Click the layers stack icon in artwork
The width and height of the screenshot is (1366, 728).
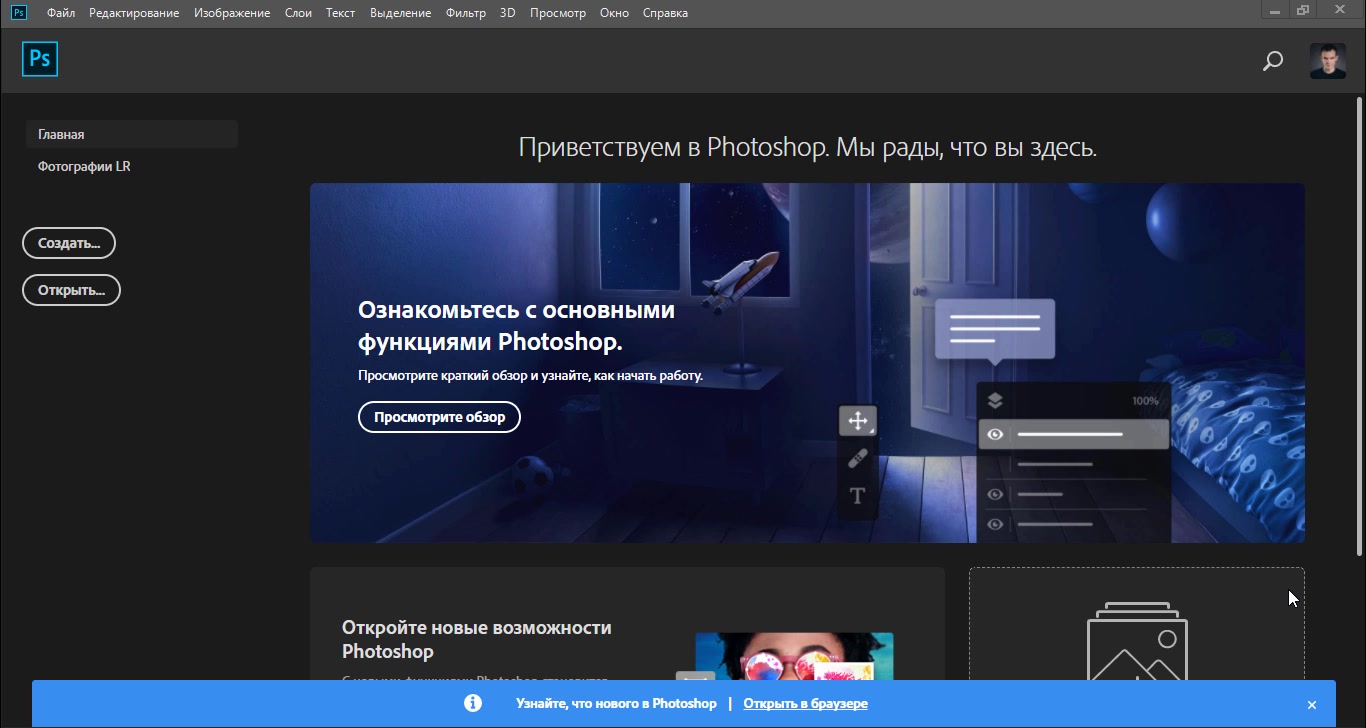tap(994, 401)
